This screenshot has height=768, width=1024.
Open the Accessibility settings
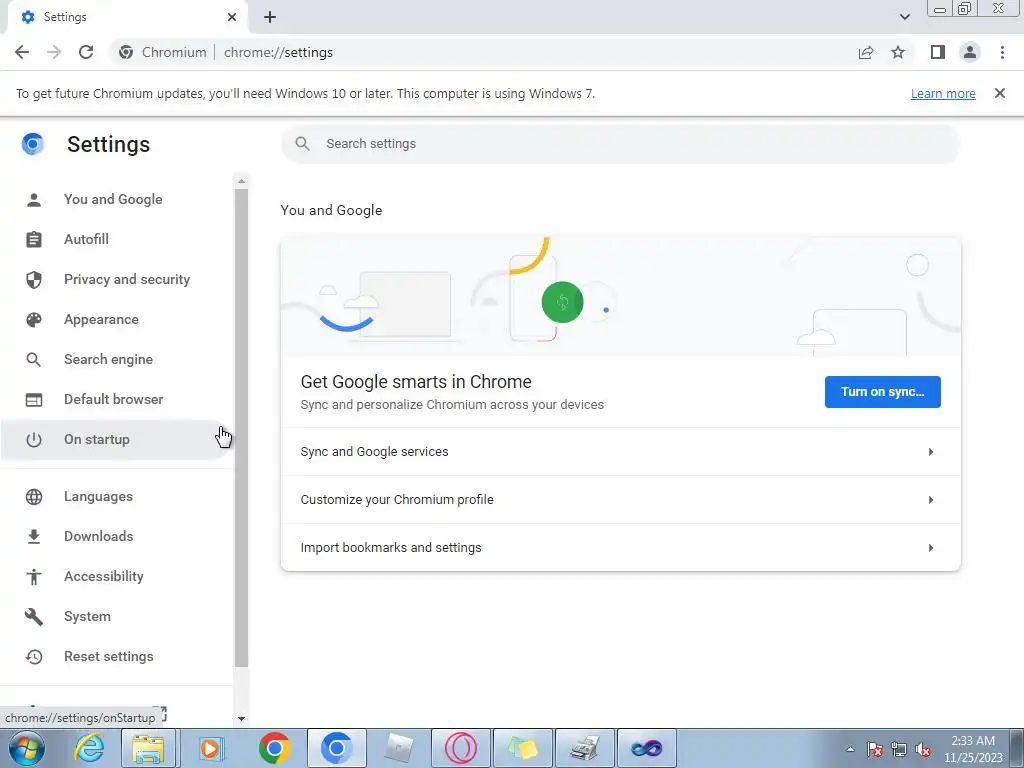click(116, 576)
